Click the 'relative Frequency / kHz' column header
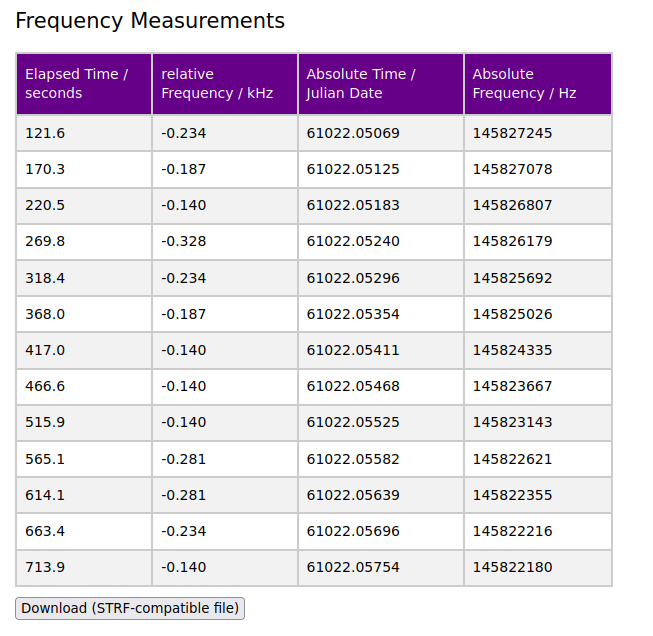Image resolution: width=653 pixels, height=636 pixels. 224,84
